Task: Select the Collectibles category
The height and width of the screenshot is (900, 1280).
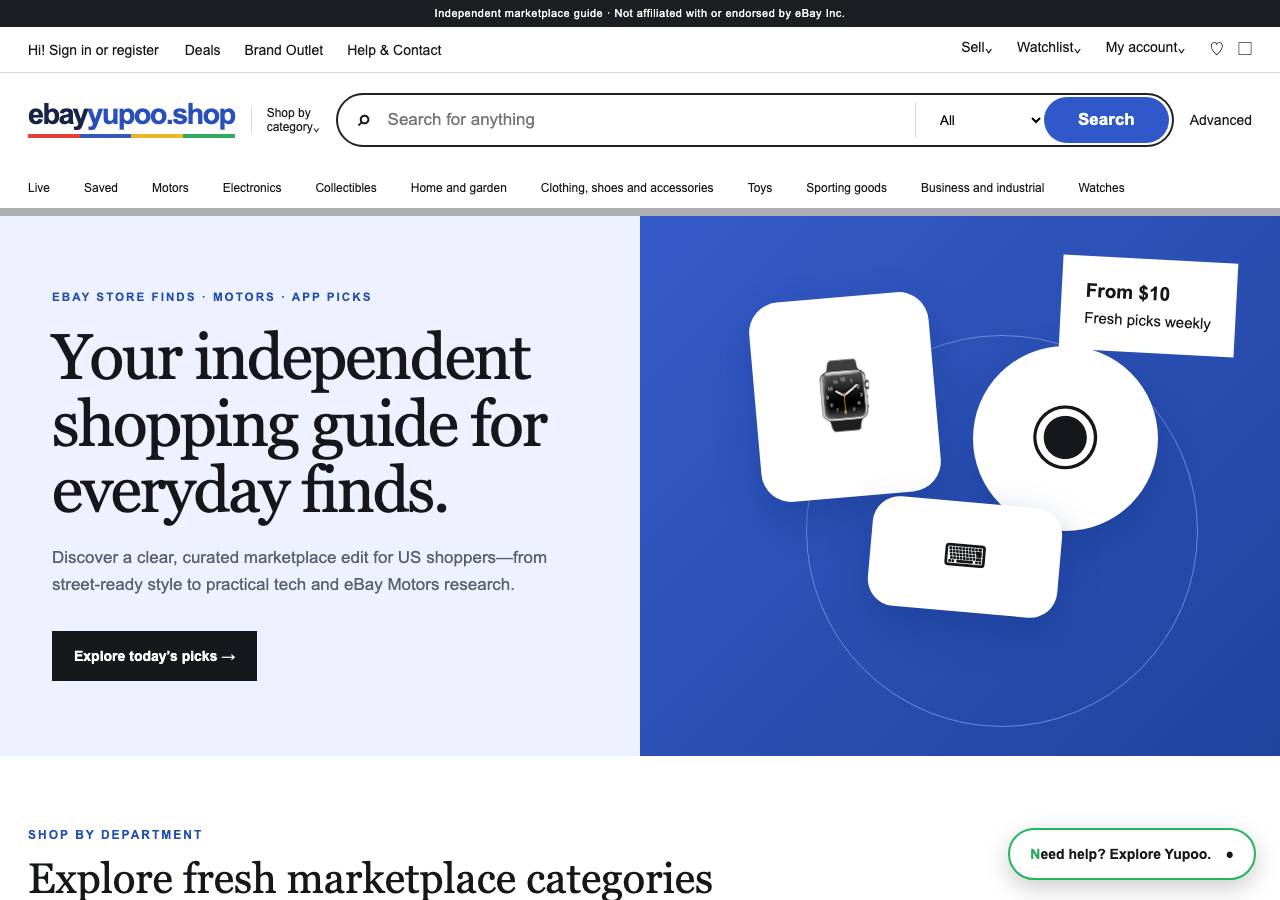Action: [x=346, y=188]
